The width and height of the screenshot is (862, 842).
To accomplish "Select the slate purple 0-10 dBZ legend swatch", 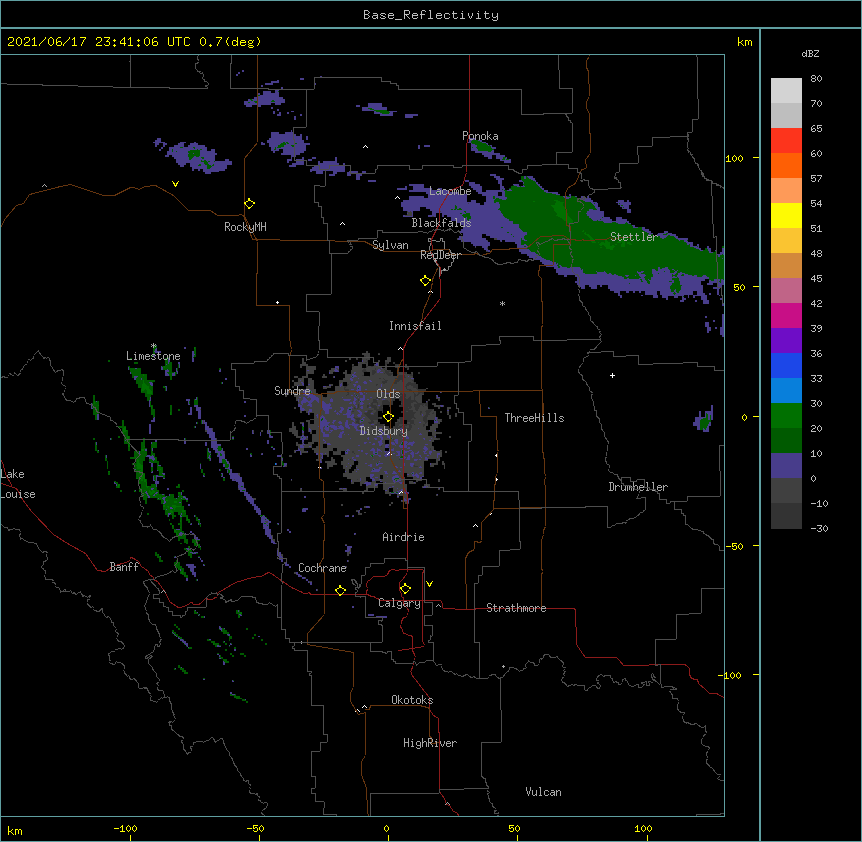I will tap(786, 466).
